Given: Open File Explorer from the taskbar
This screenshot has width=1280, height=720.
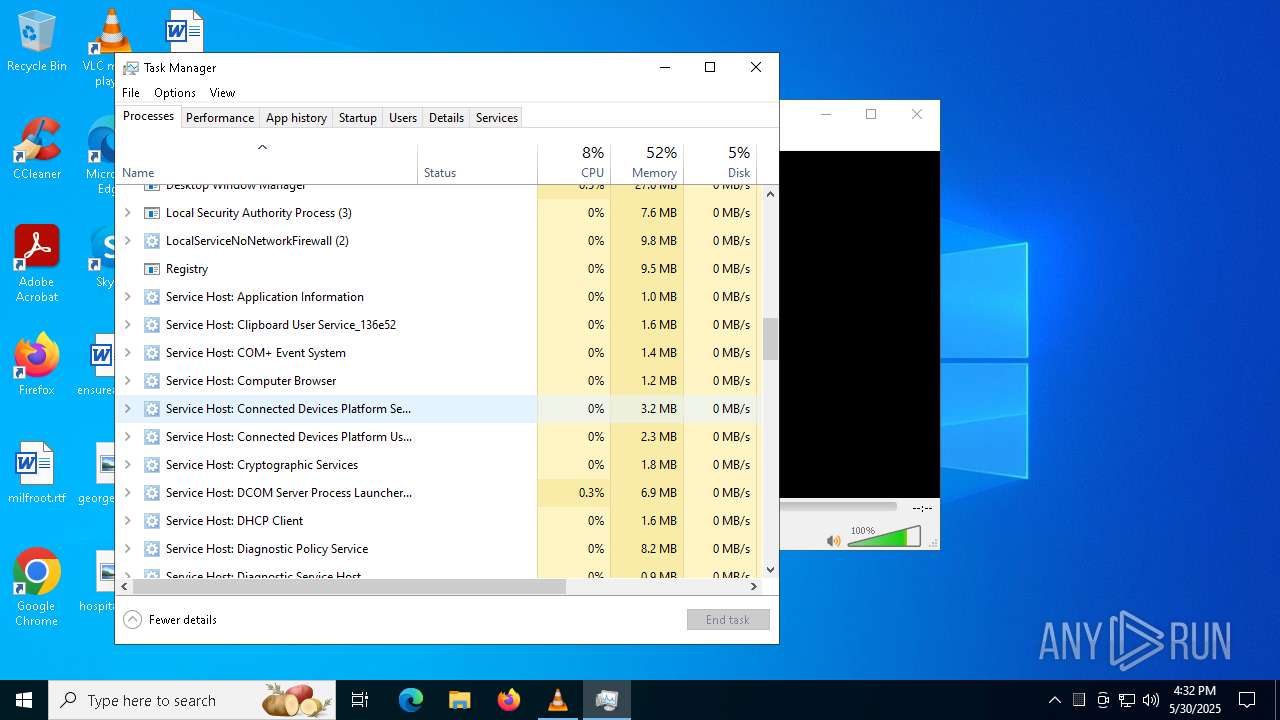Looking at the screenshot, I should click(x=459, y=700).
